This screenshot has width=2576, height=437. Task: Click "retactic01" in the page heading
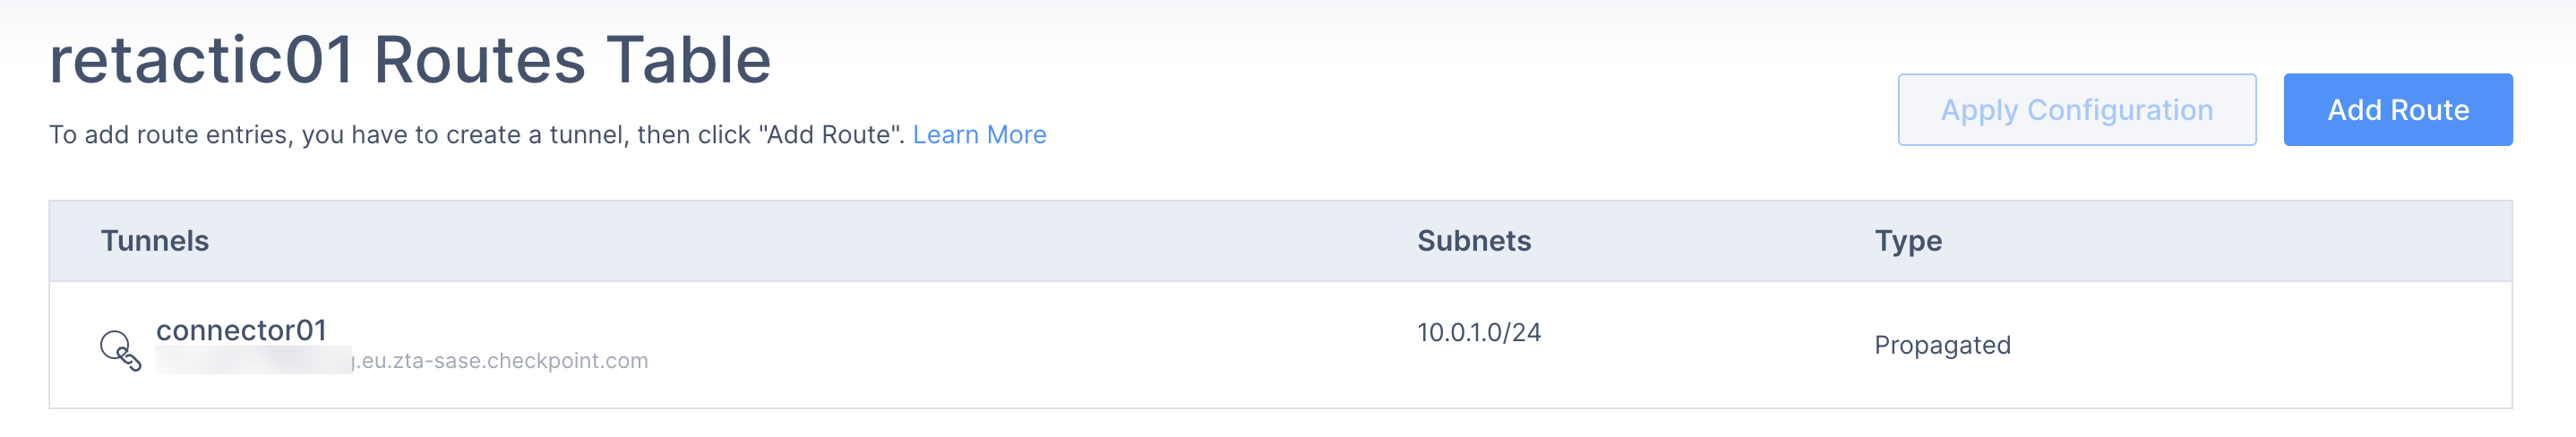tap(201, 60)
